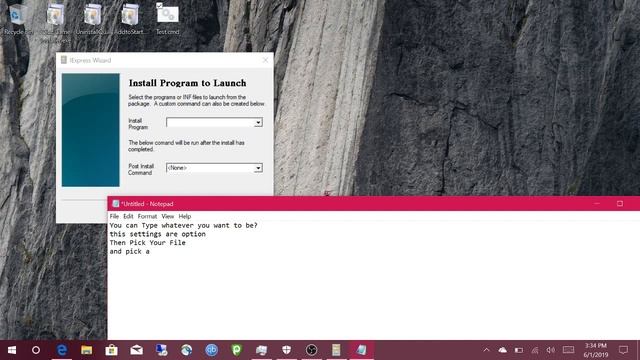Switch to Notepad taskbar icon

[x=361, y=350]
